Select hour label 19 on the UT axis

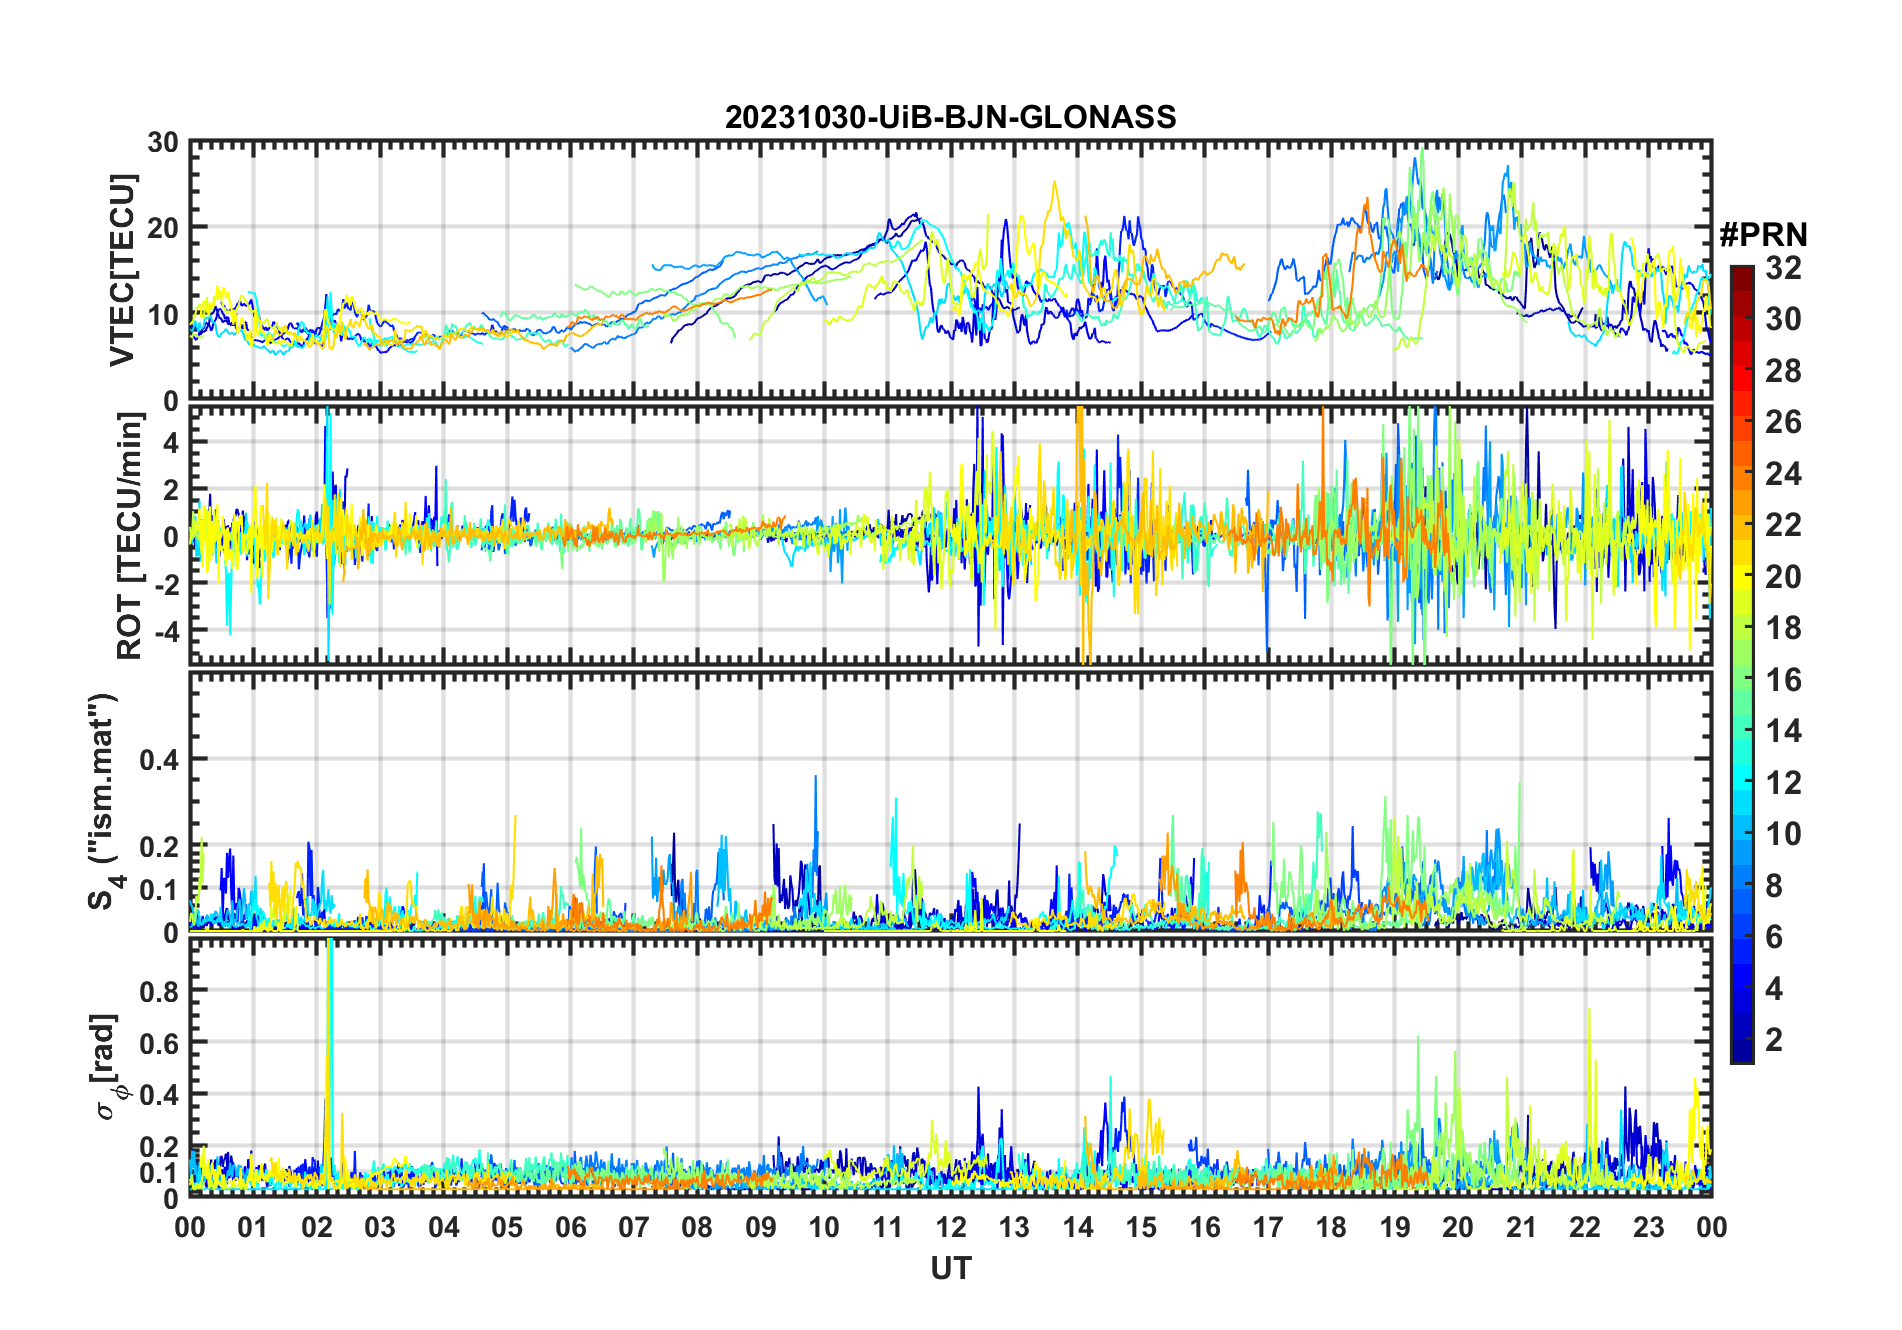1395,1228
